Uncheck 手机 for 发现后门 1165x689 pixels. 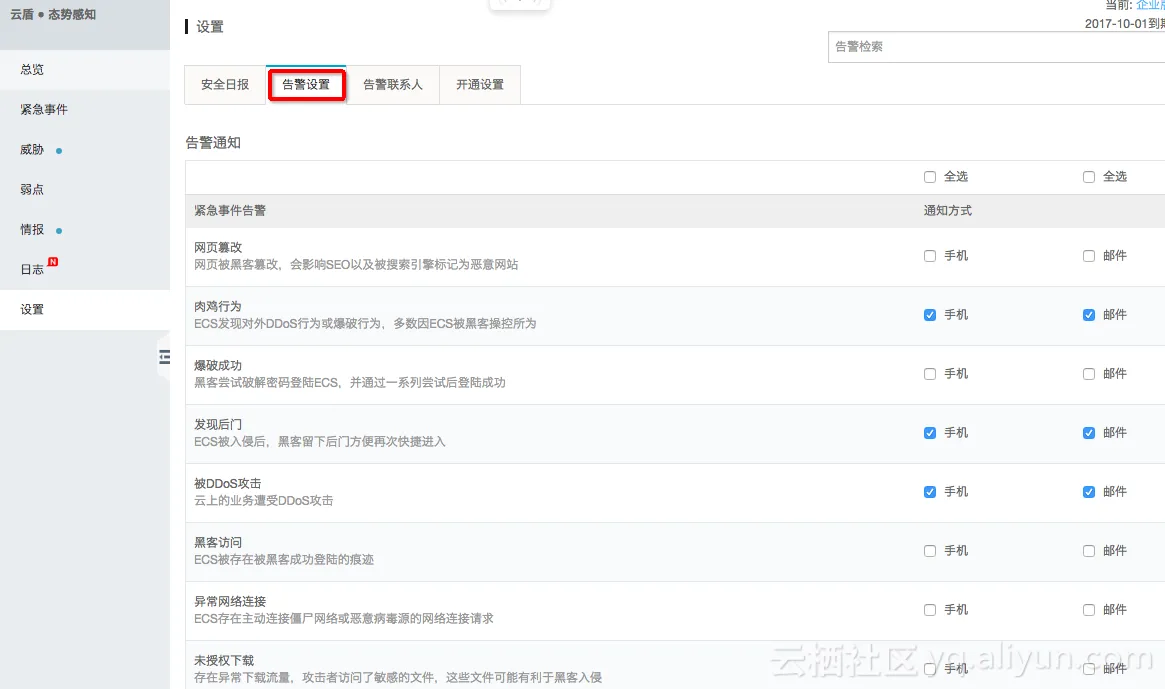(x=929, y=433)
